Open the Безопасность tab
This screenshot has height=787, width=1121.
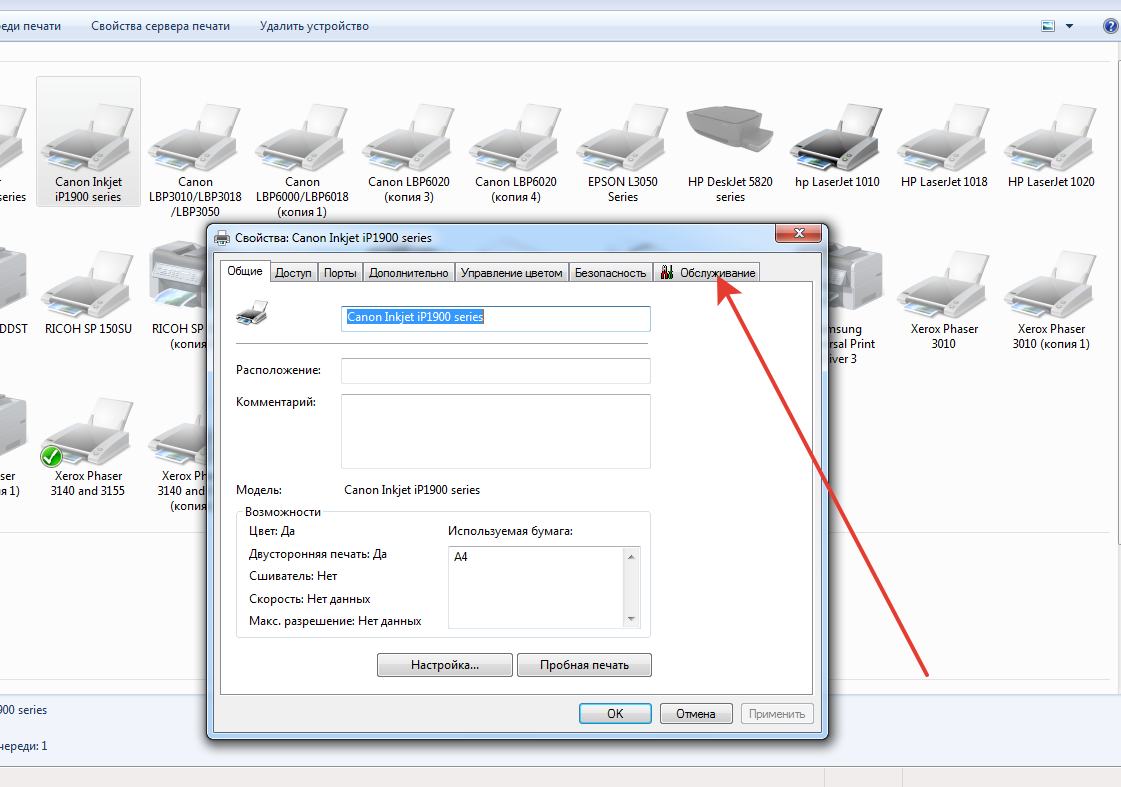click(611, 273)
